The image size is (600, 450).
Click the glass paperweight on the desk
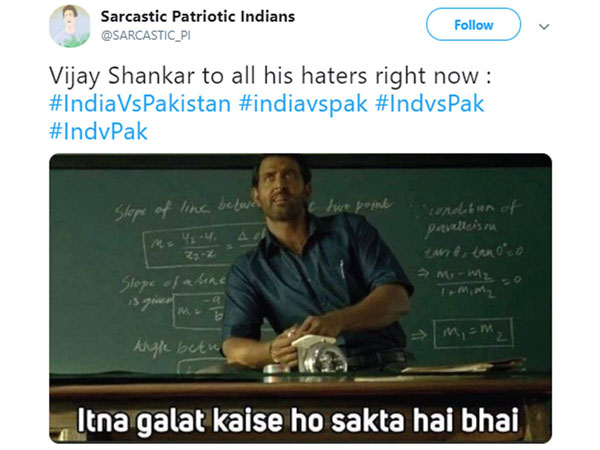click(321, 354)
